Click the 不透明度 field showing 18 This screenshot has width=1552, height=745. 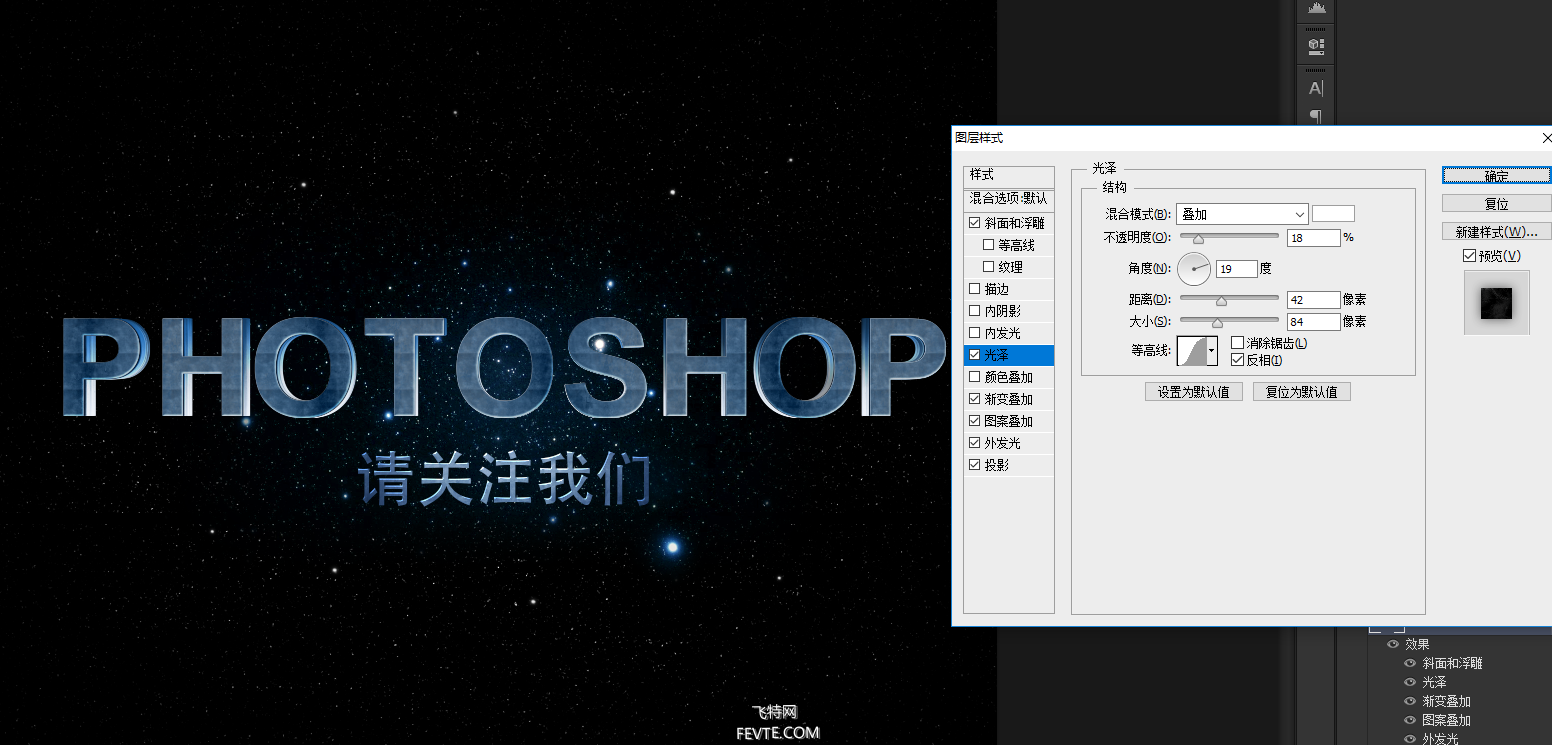[1313, 238]
